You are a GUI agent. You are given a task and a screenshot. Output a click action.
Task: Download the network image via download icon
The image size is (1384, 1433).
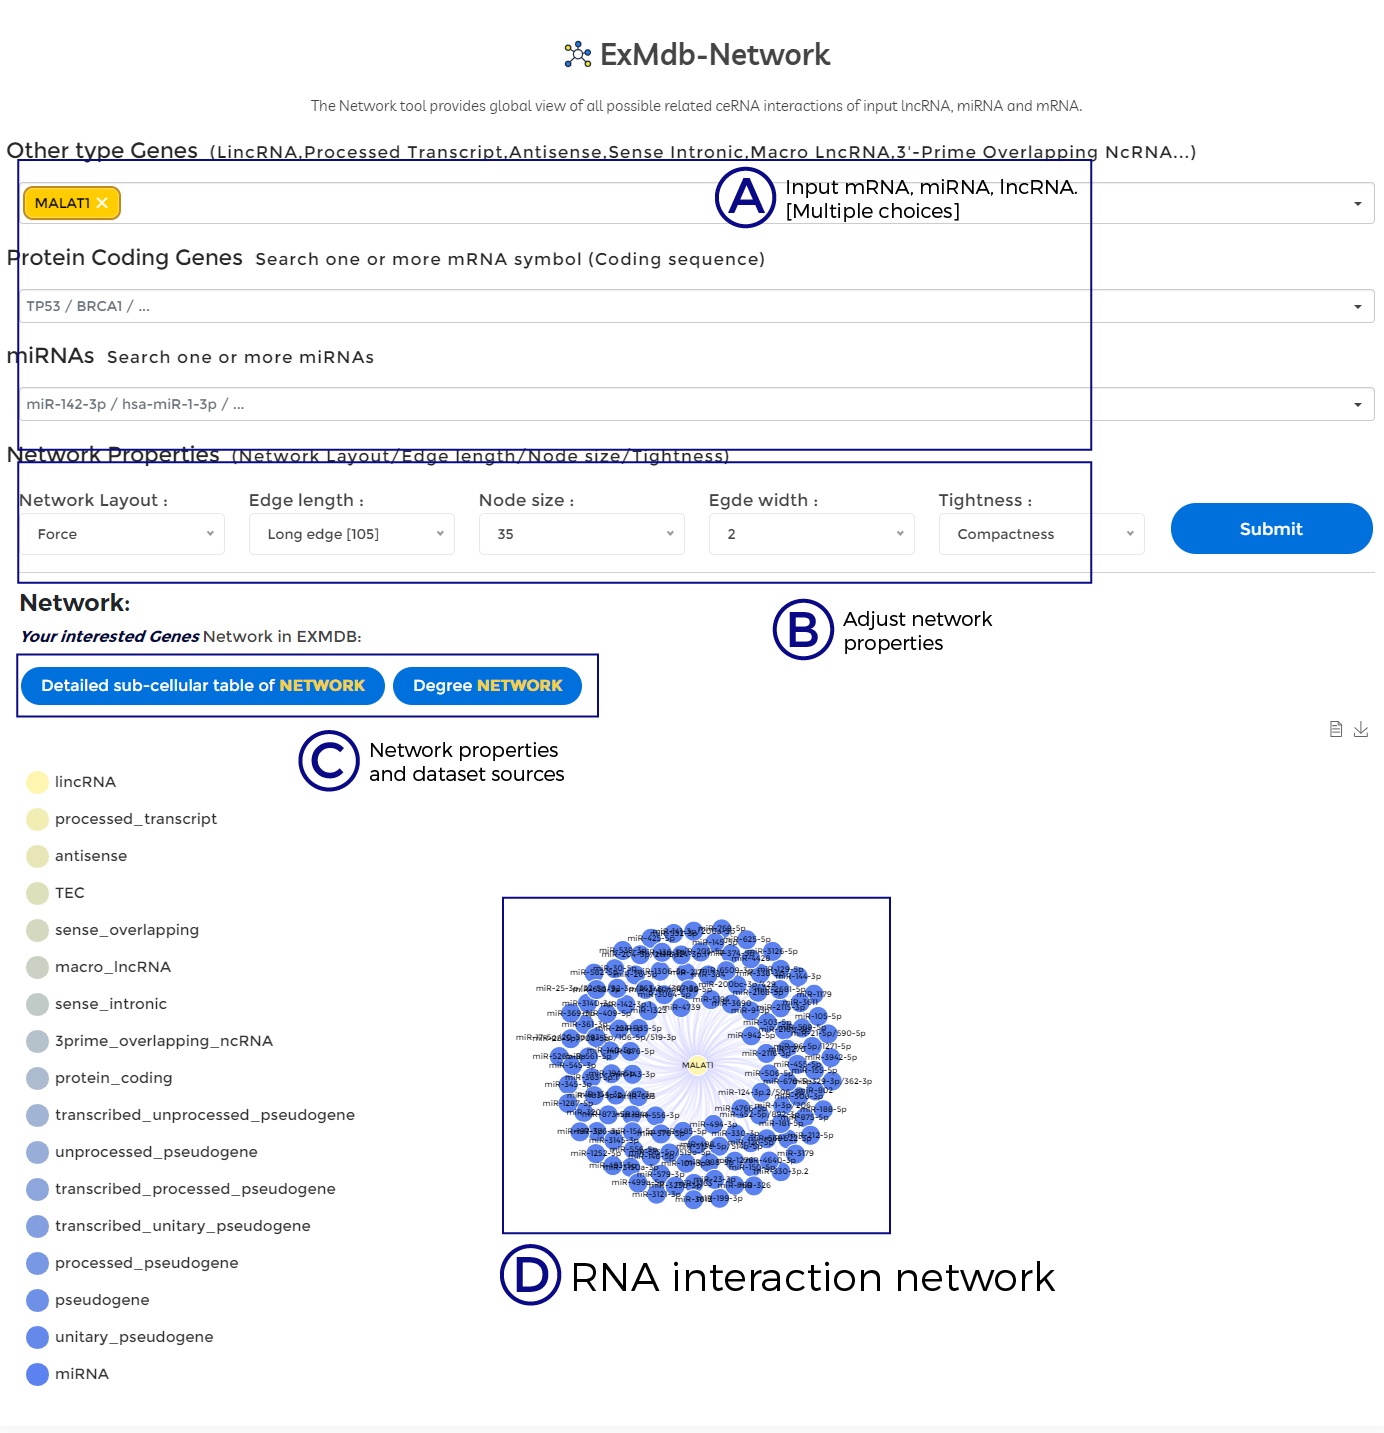[x=1361, y=729]
